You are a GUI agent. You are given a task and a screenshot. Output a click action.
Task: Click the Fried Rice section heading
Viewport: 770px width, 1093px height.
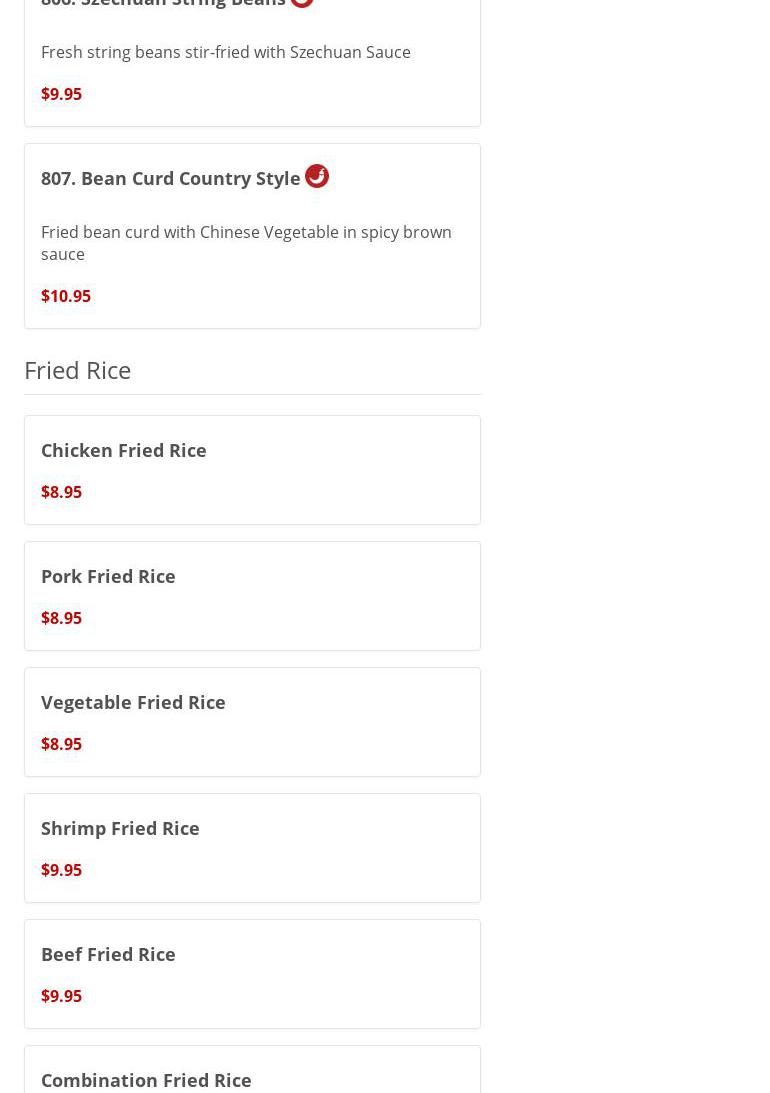[x=78, y=370]
